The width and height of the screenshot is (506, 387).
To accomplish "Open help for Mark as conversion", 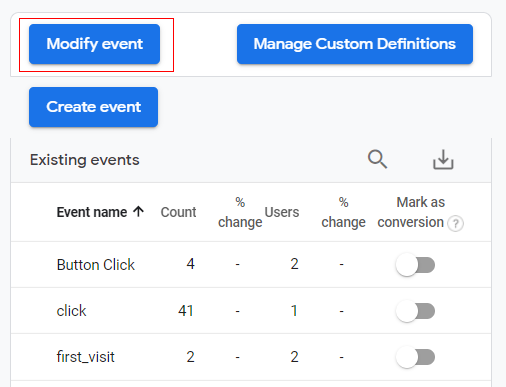I will 455,223.
